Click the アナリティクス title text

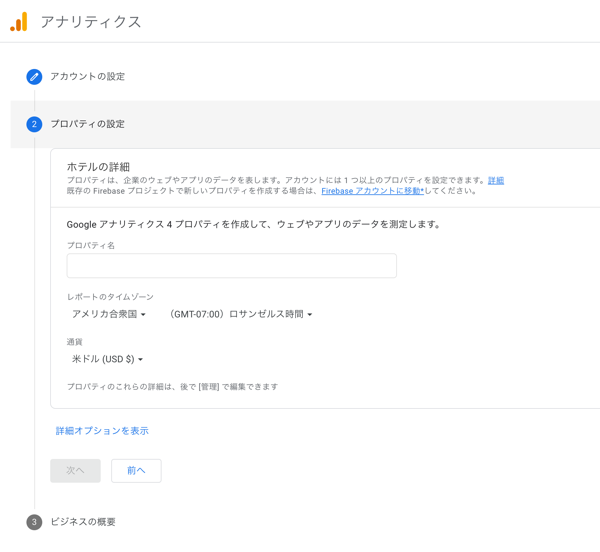(x=91, y=22)
